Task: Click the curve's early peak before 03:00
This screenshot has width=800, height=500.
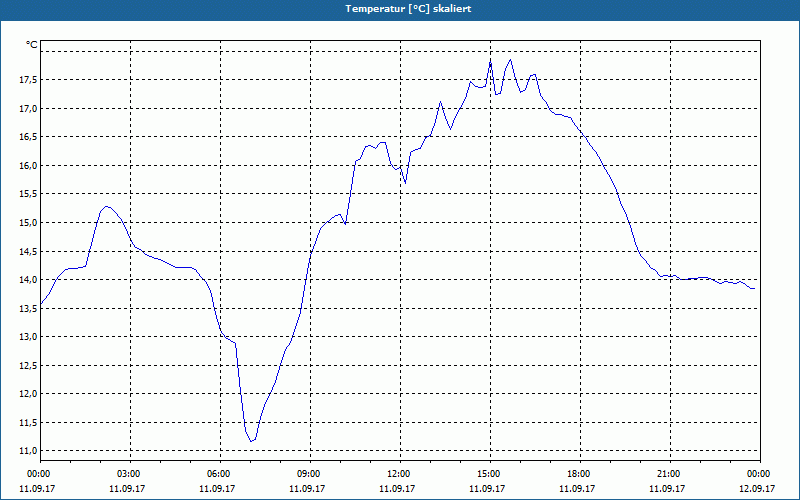Action: [107, 207]
